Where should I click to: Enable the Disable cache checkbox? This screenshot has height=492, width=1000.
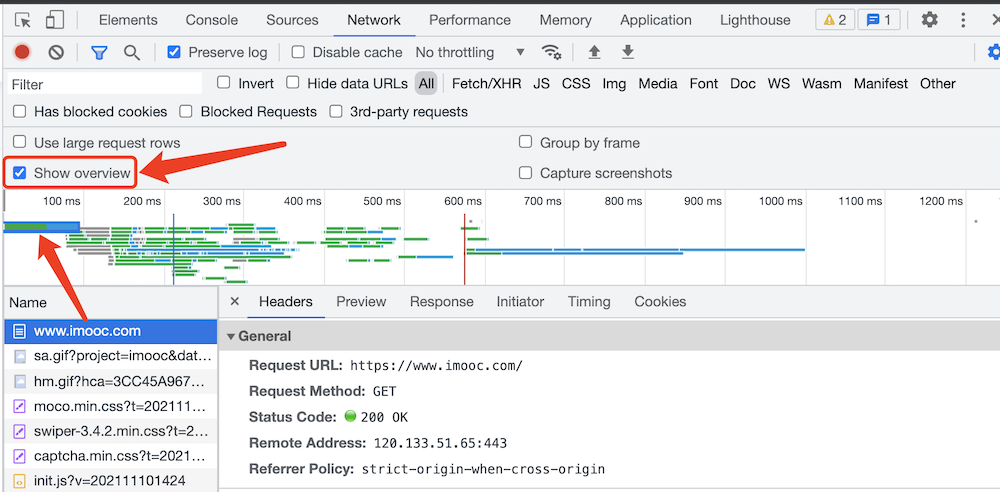pos(298,52)
